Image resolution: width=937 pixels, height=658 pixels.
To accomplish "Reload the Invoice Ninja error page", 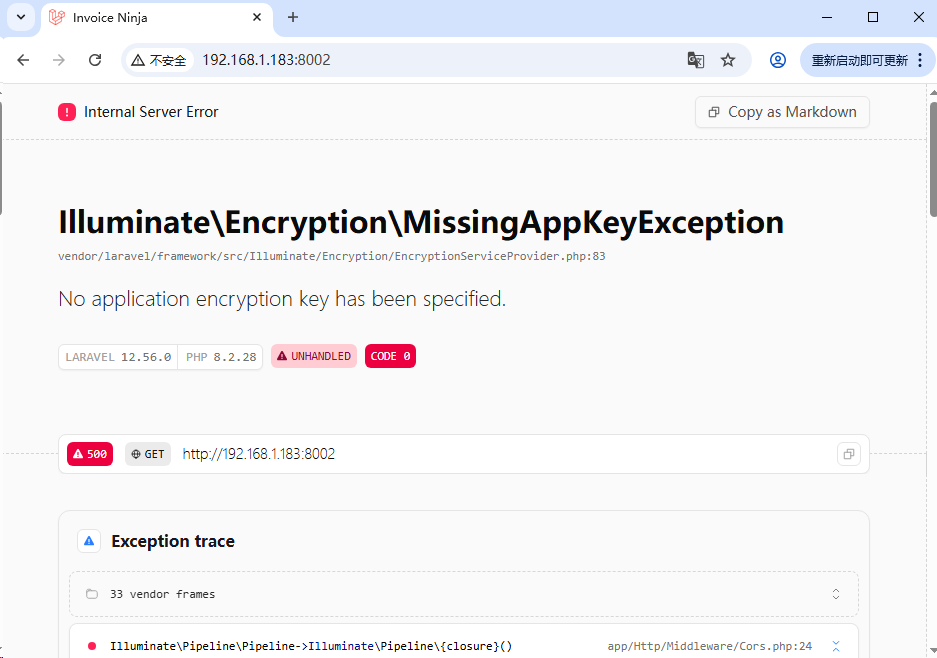I will (x=95, y=60).
